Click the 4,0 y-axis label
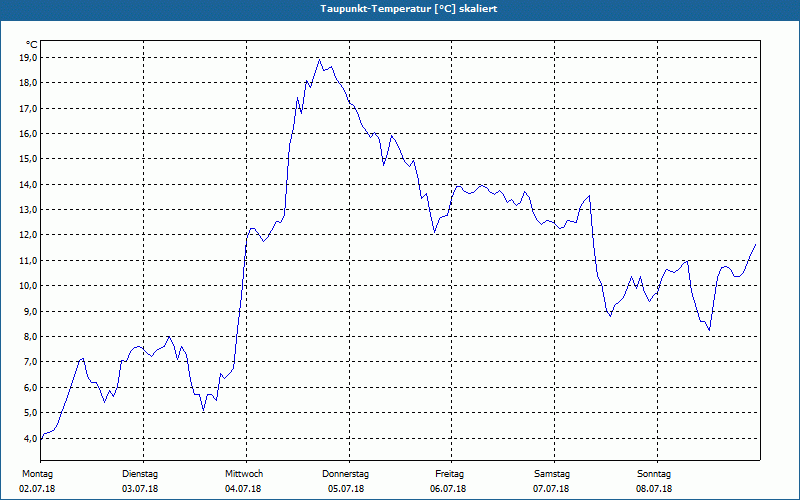The image size is (800, 500). tap(30, 438)
